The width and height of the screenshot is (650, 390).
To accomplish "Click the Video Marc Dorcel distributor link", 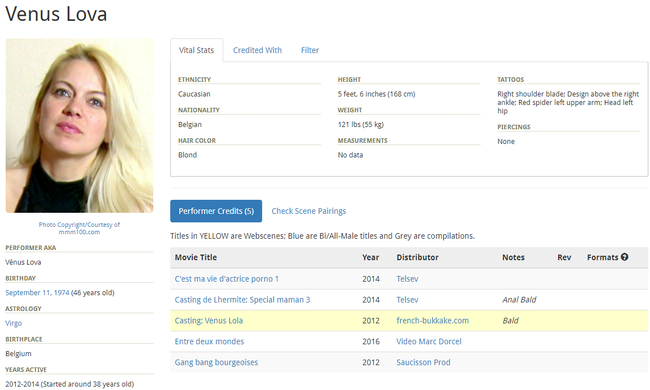I will 429,342.
